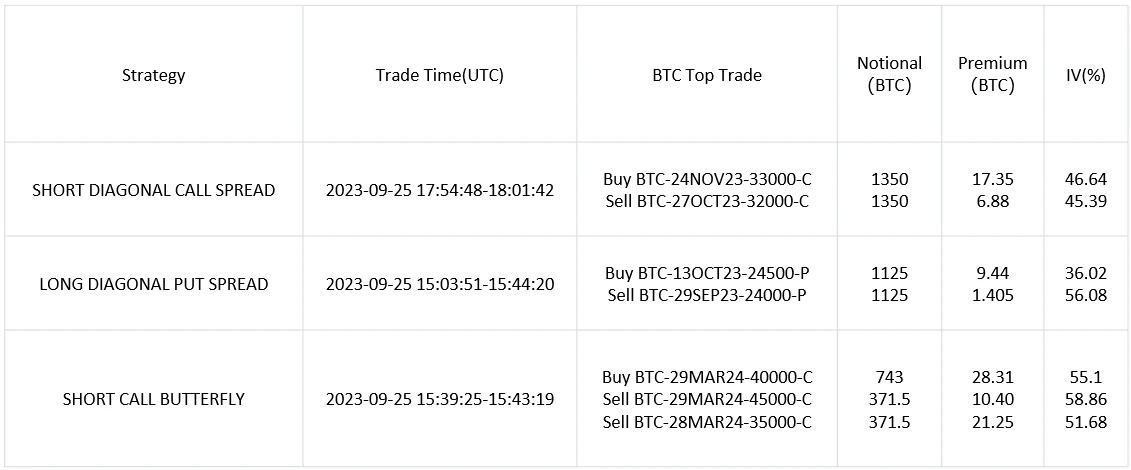The height and width of the screenshot is (470, 1131).
Task: Click the BTC Top Trade column header
Action: tap(707, 75)
